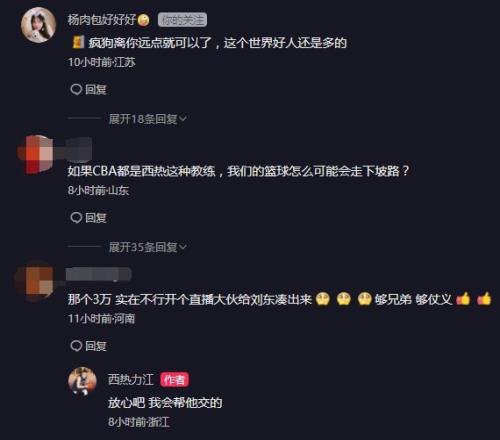Open 西热力江 author avatar
Screen dimensions: 500x440
82,381
